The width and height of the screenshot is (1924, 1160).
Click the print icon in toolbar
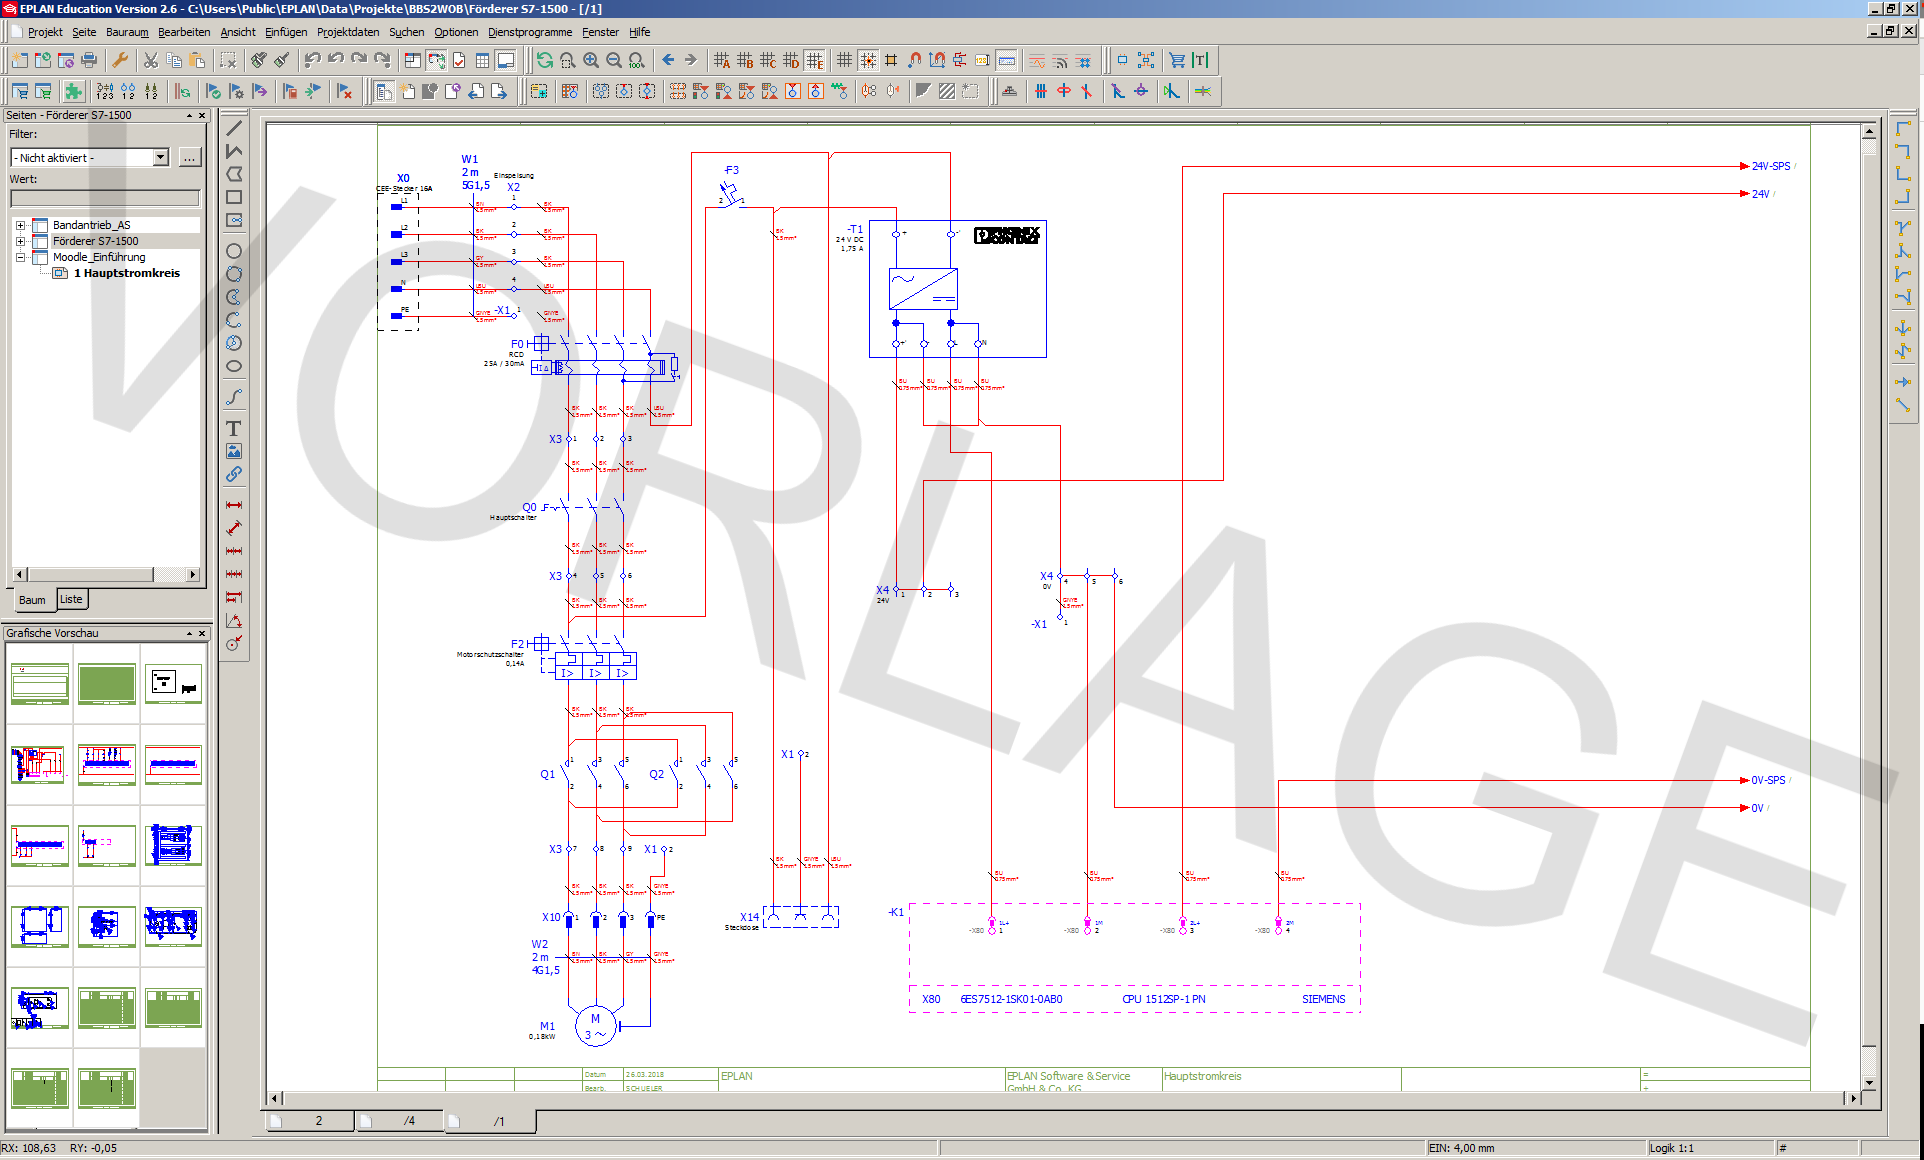89,60
